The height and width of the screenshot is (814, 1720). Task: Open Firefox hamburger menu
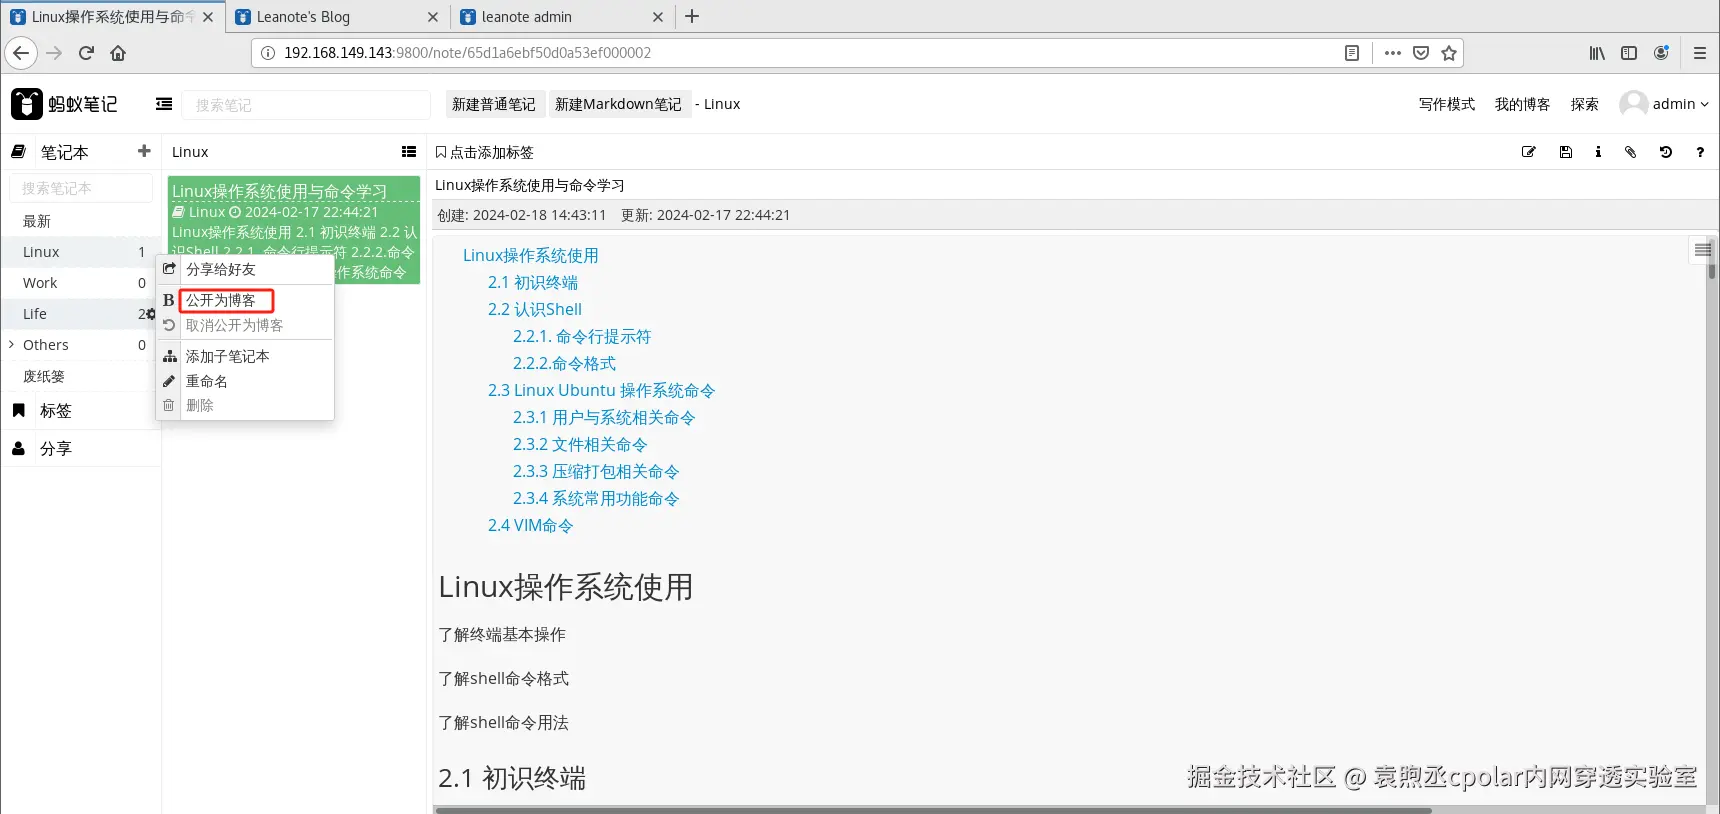click(x=1700, y=53)
